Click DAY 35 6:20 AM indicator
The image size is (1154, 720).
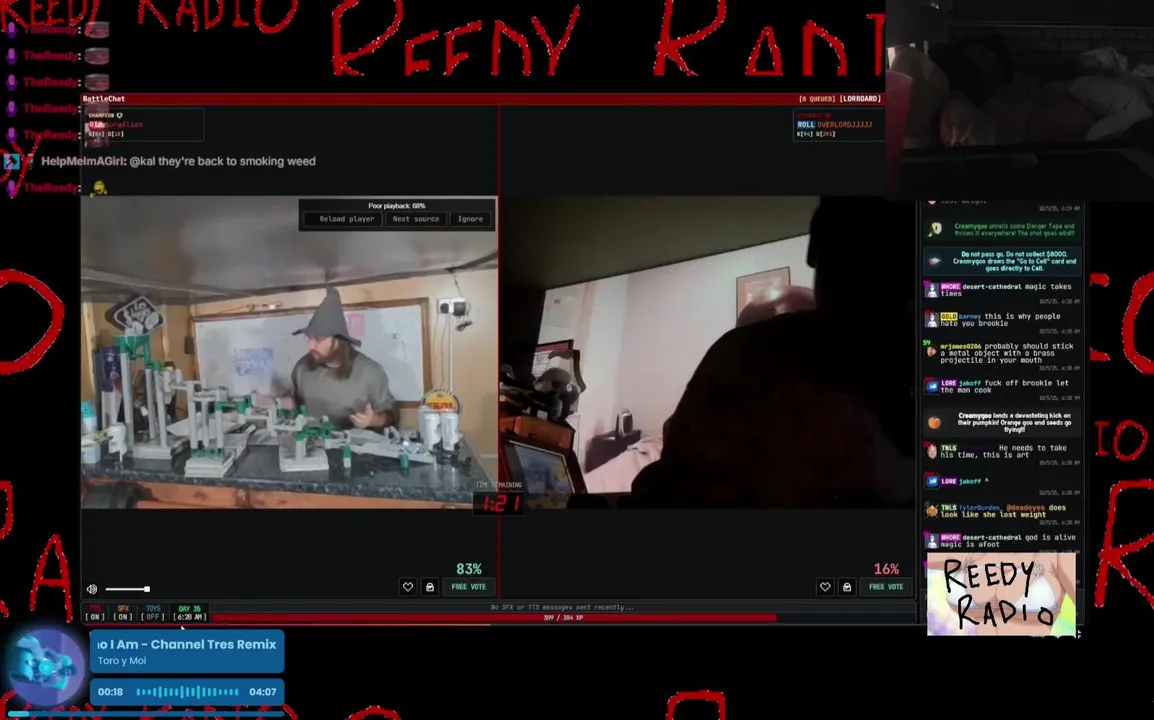pyautogui.click(x=190, y=613)
